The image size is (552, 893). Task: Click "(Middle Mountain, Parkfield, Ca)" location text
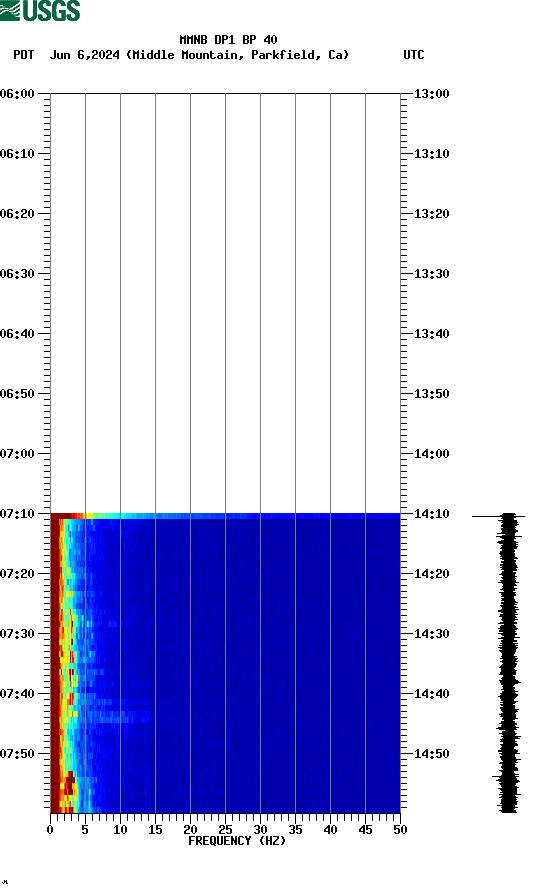238,55
